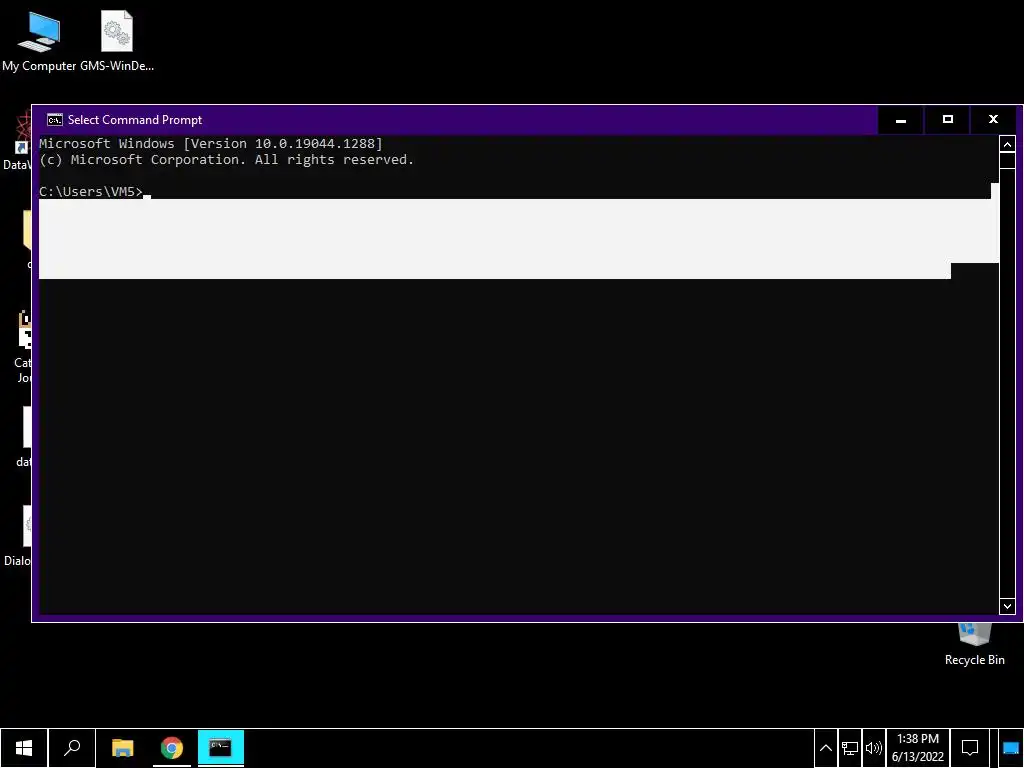Close the Command Prompt window
This screenshot has height=768, width=1024.
tap(993, 120)
